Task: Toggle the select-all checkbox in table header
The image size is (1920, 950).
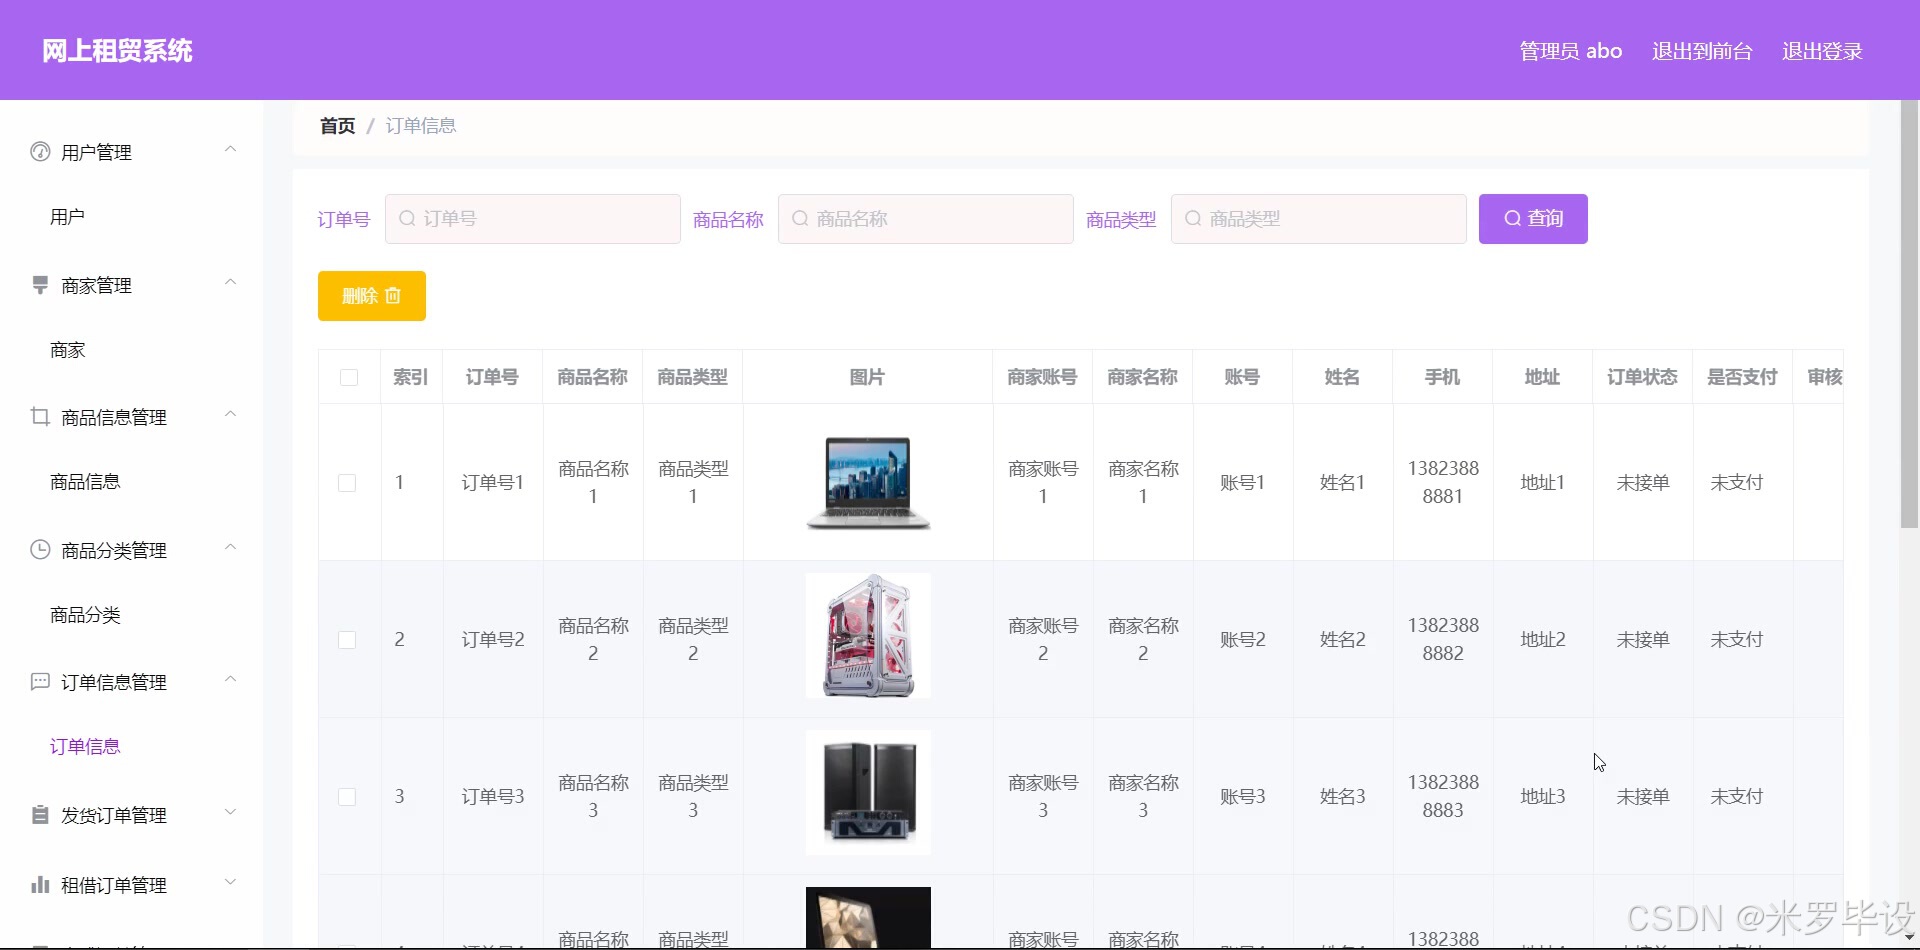Action: (349, 377)
